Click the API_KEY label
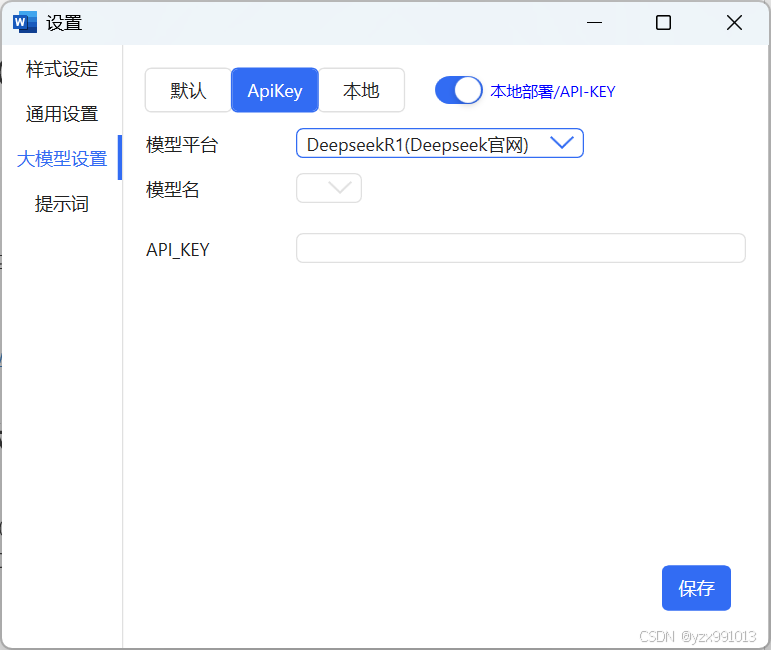Image resolution: width=771 pixels, height=650 pixels. [x=178, y=250]
